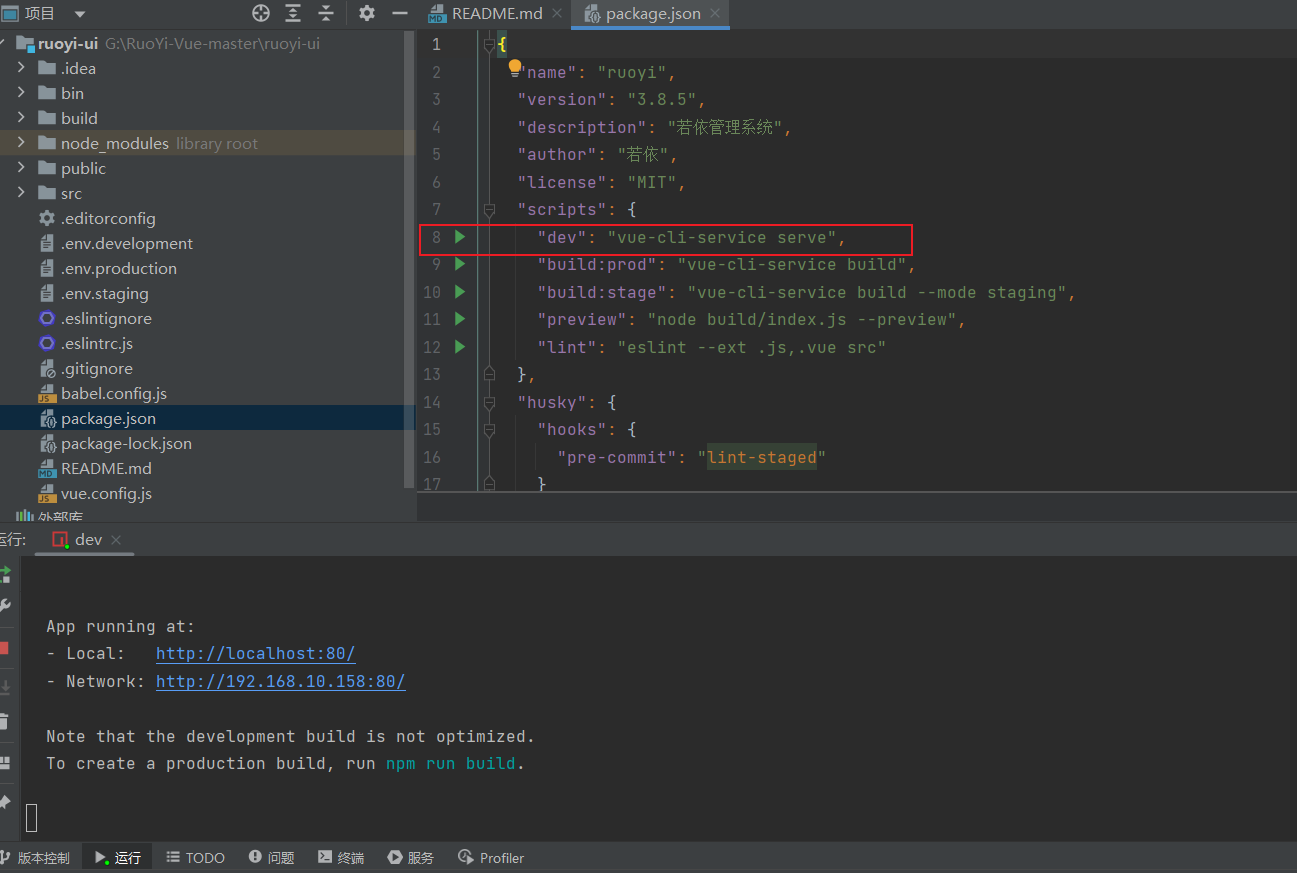Close the dev run tab
This screenshot has height=873, width=1297.
pos(115,539)
